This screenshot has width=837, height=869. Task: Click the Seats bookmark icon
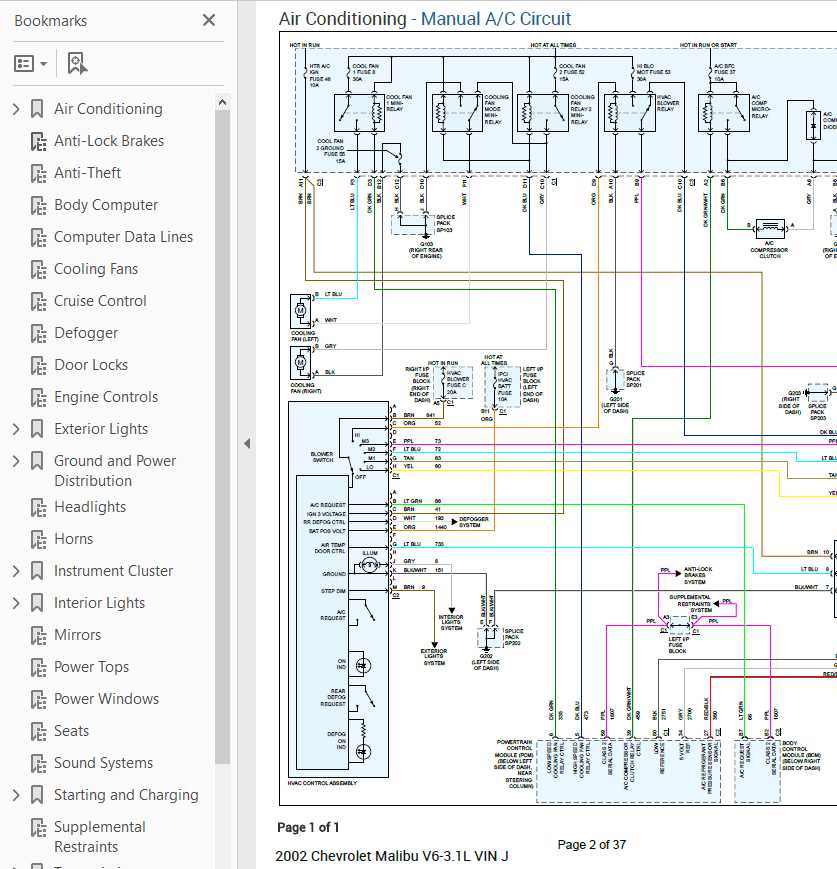coord(38,732)
